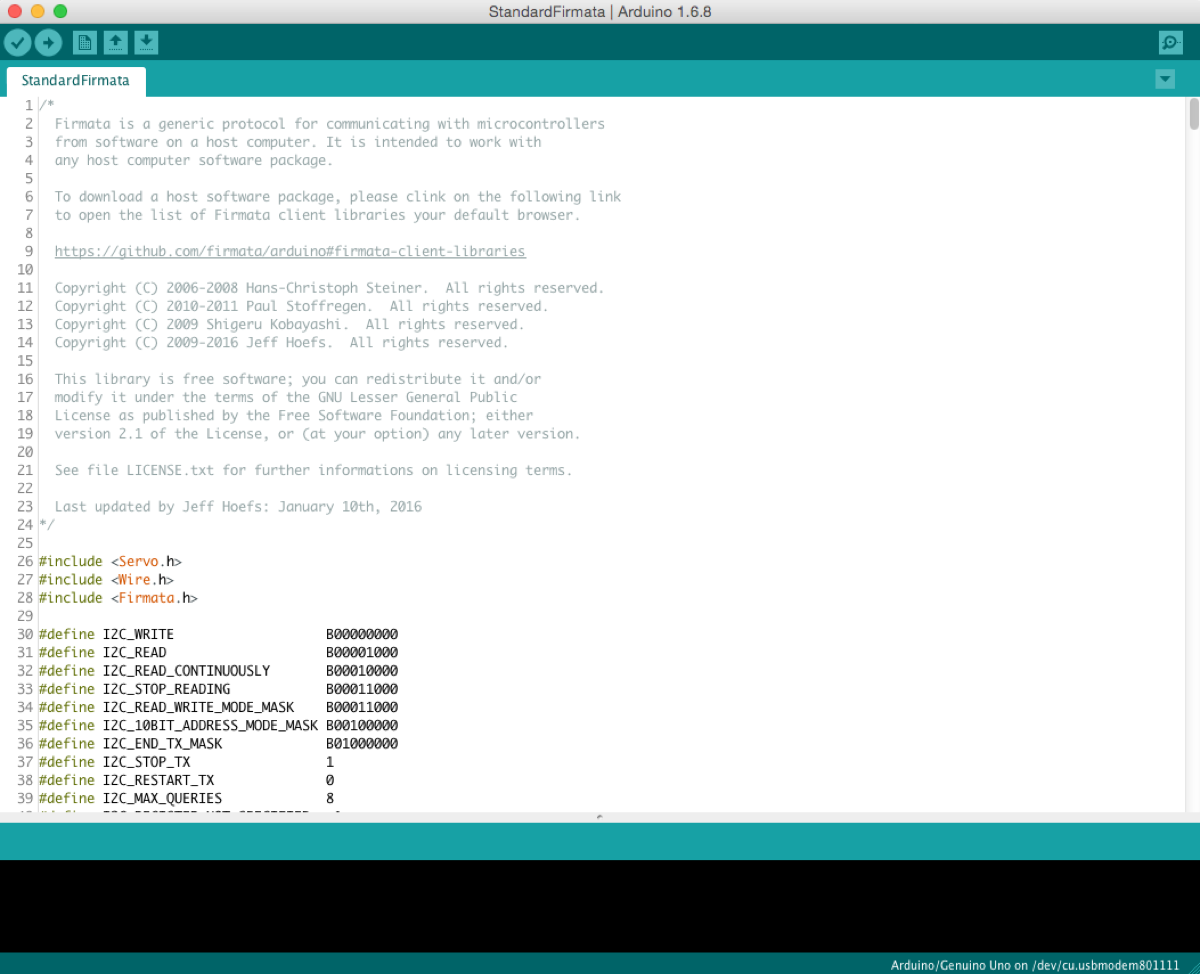Click the "#include <Firmata.h>" line
Viewport: 1200px width, 974px height.
118,597
